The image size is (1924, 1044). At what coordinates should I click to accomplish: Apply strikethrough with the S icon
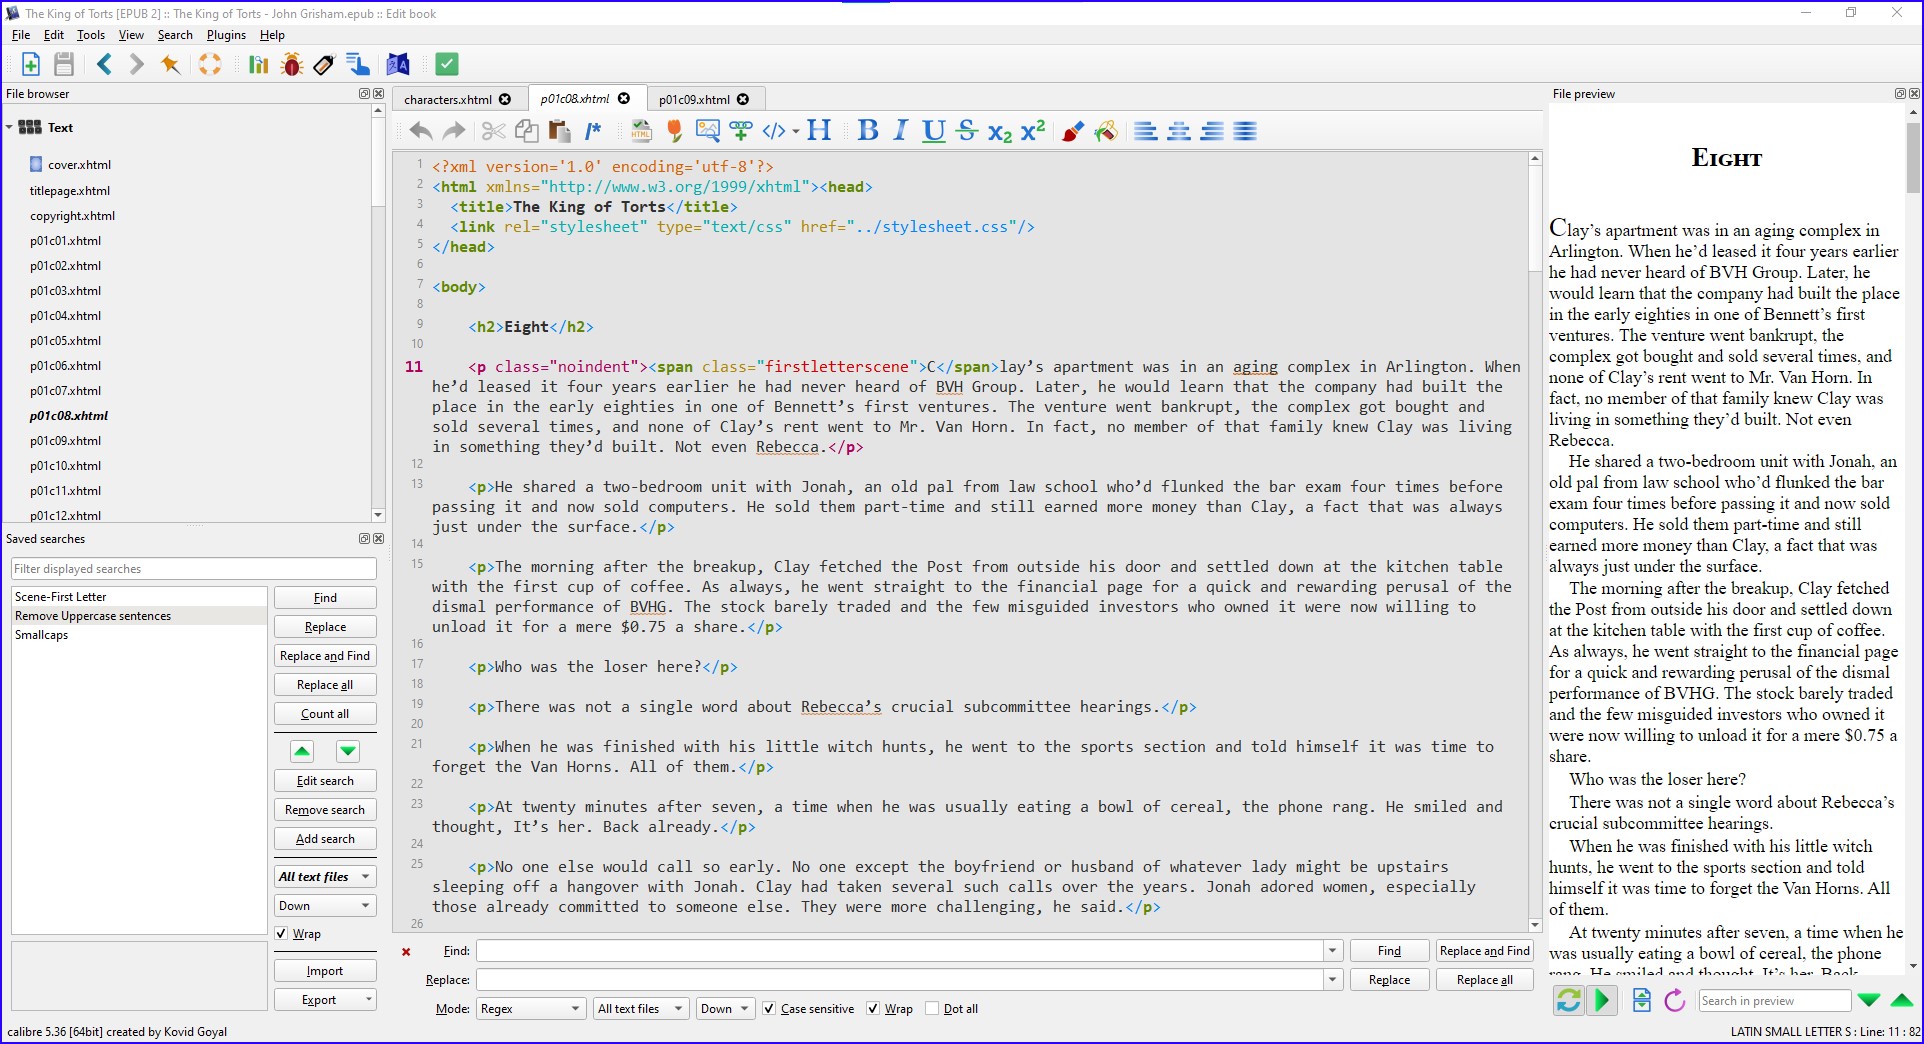click(x=966, y=131)
